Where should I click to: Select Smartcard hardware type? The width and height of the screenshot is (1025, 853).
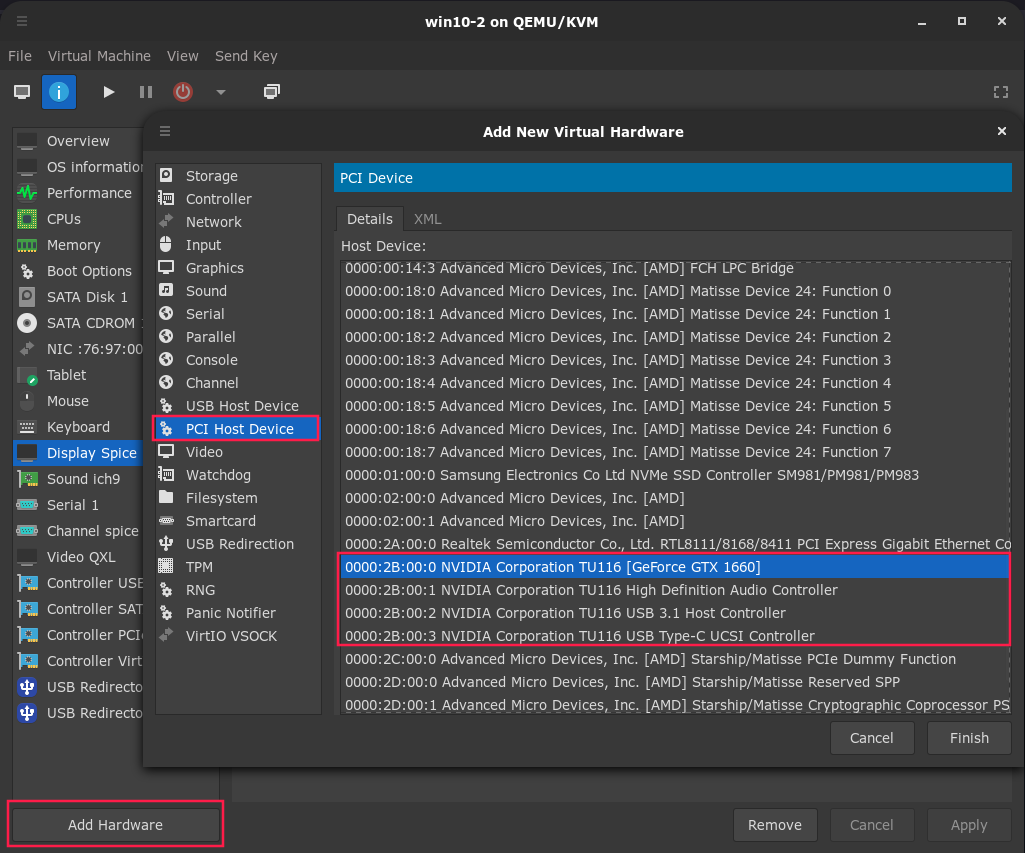[x=239, y=521]
